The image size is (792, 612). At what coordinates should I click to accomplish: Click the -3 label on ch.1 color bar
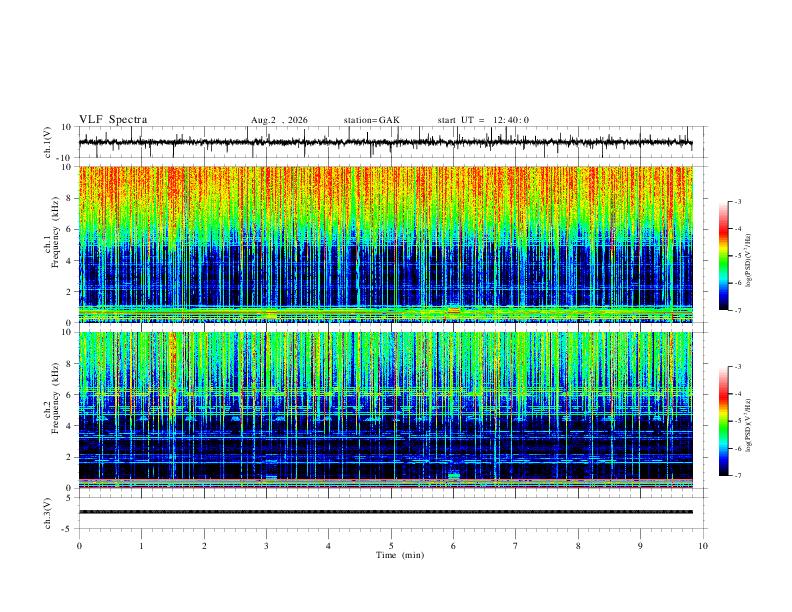[x=738, y=201]
